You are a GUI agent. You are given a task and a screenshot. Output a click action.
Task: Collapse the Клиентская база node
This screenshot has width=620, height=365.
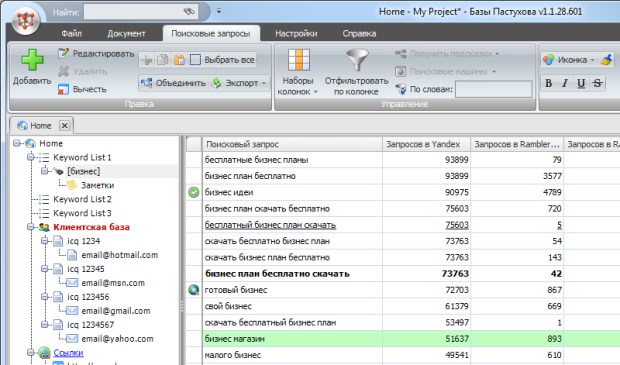pos(30,227)
